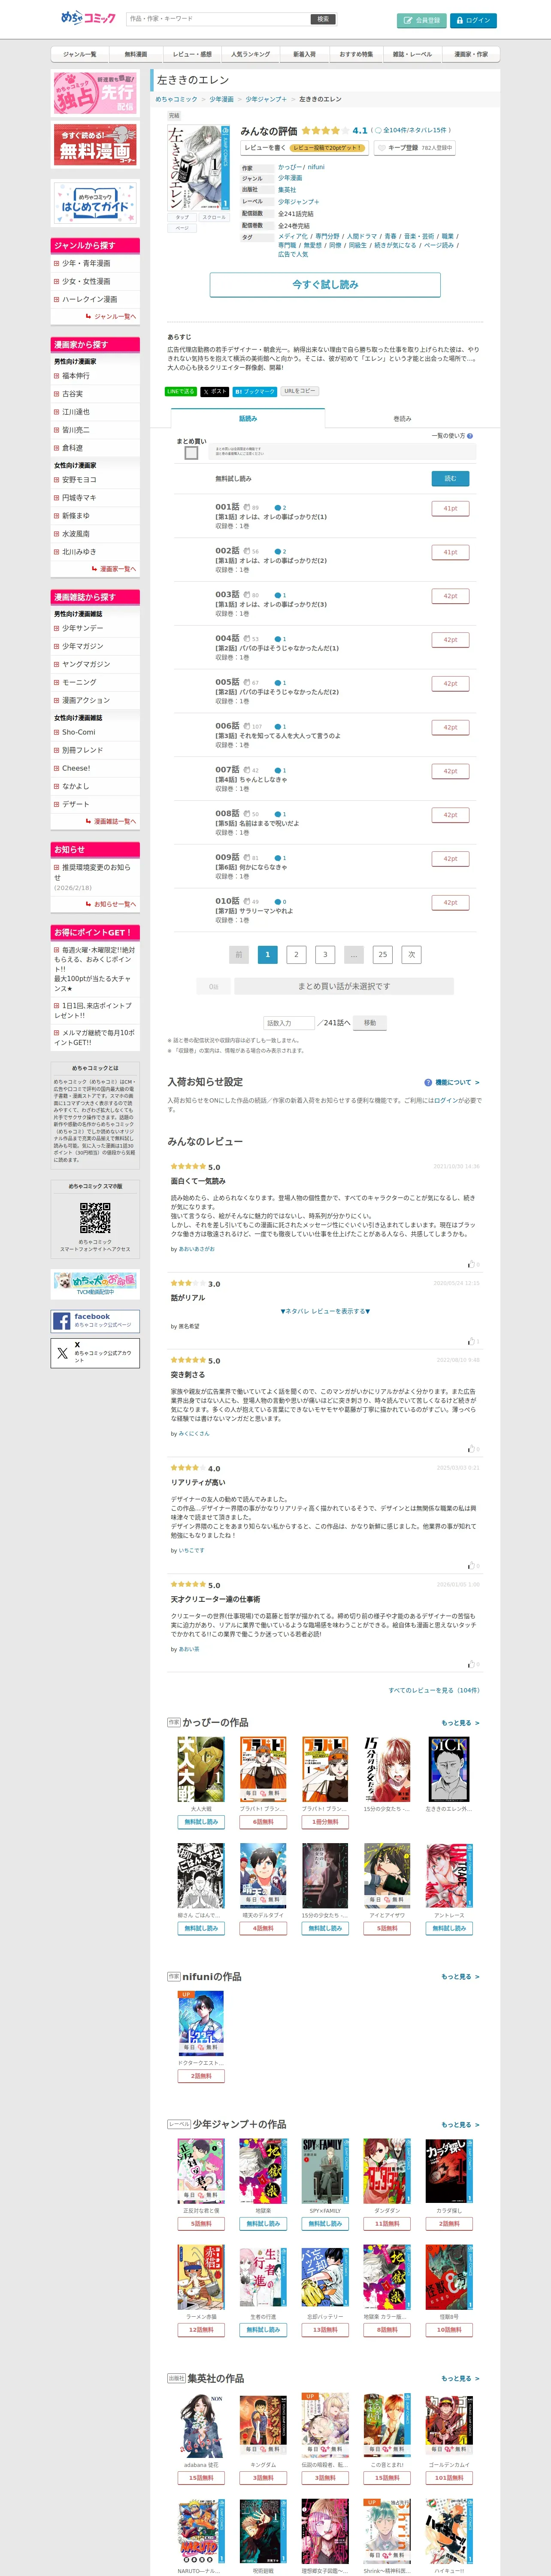
Task: Click もっと見る for かっぴーの作品
Action: 460,1723
